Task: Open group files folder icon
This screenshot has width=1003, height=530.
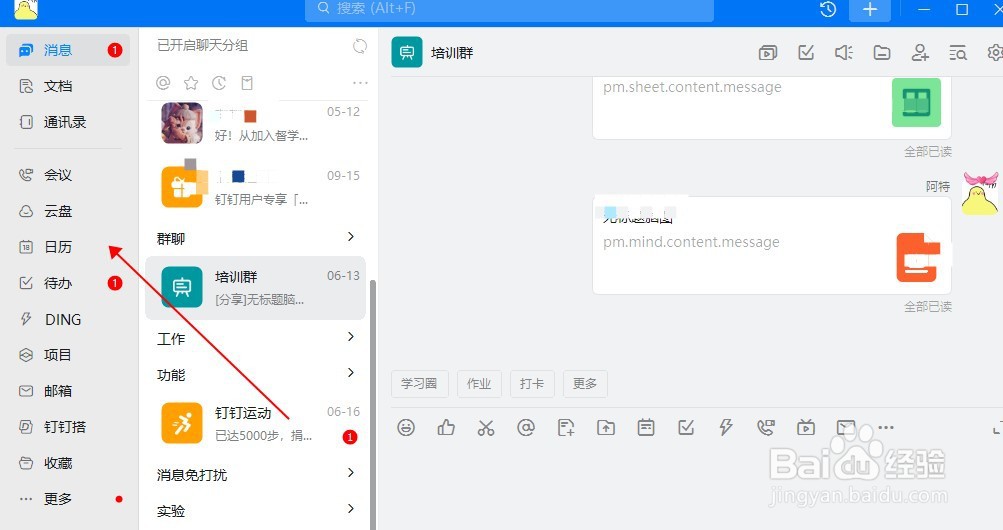Action: (x=881, y=52)
